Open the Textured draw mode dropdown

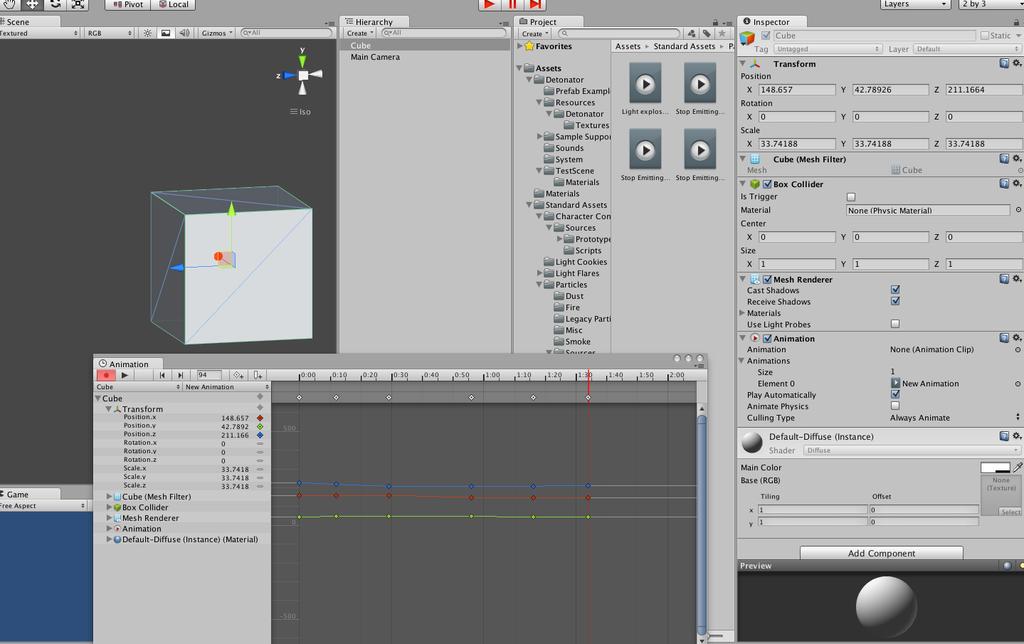pos(39,33)
